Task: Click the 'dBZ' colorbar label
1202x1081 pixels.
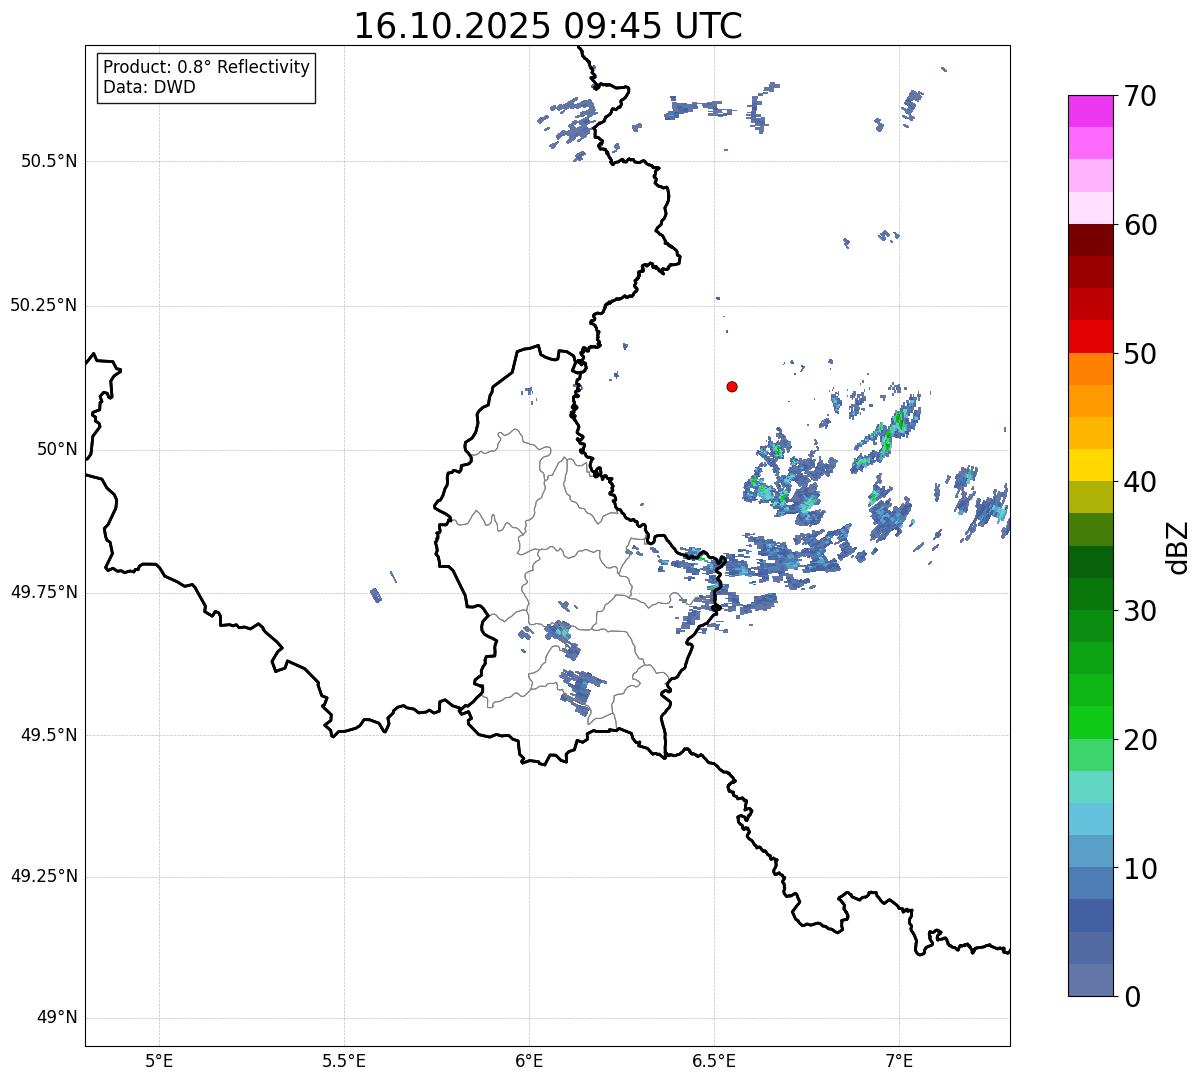Action: (x=1177, y=546)
